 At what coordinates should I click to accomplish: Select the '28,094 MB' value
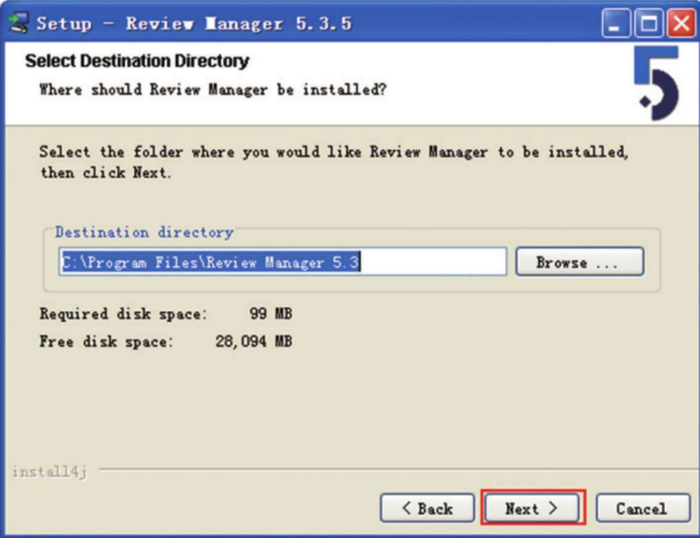click(254, 342)
